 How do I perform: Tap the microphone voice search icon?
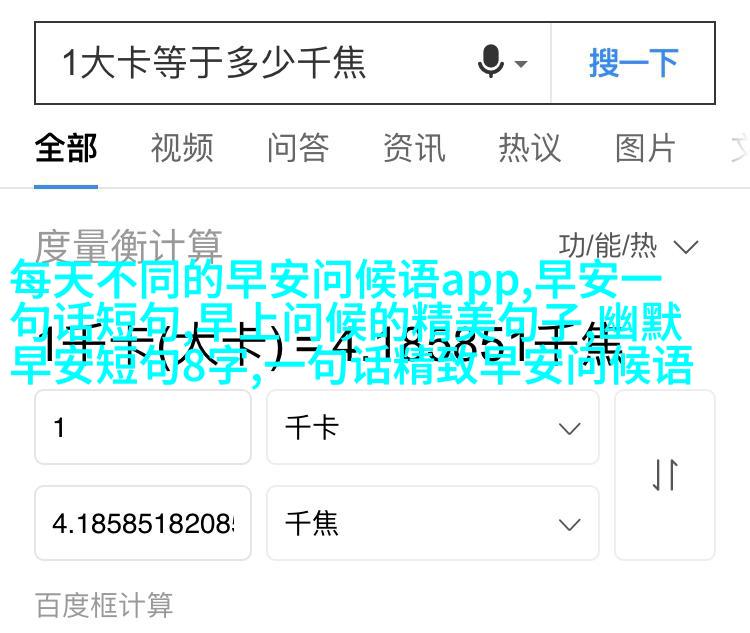[491, 62]
